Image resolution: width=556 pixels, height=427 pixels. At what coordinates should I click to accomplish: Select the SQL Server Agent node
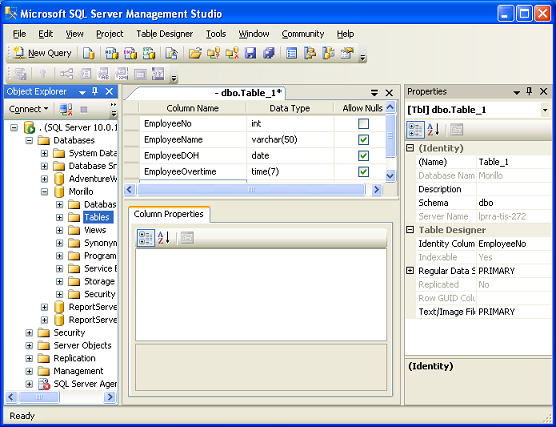(x=85, y=384)
